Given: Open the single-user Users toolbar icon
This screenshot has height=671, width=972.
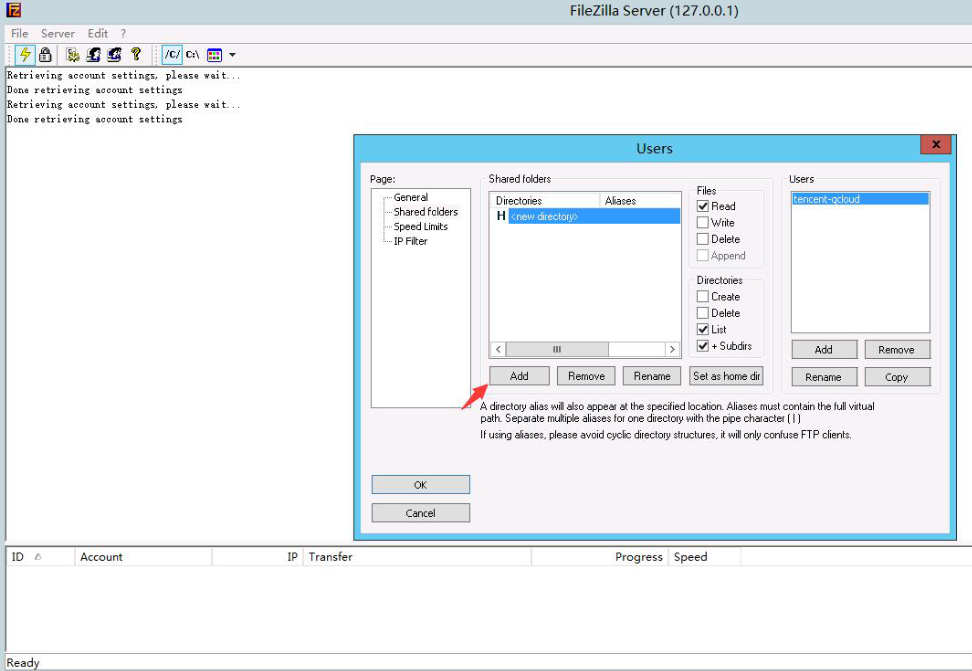Looking at the screenshot, I should [94, 55].
